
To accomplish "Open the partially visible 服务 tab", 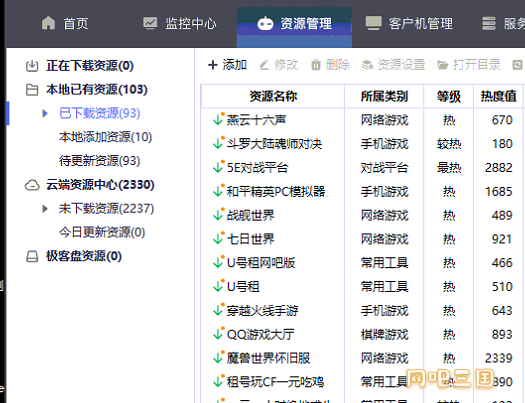I will [503, 23].
